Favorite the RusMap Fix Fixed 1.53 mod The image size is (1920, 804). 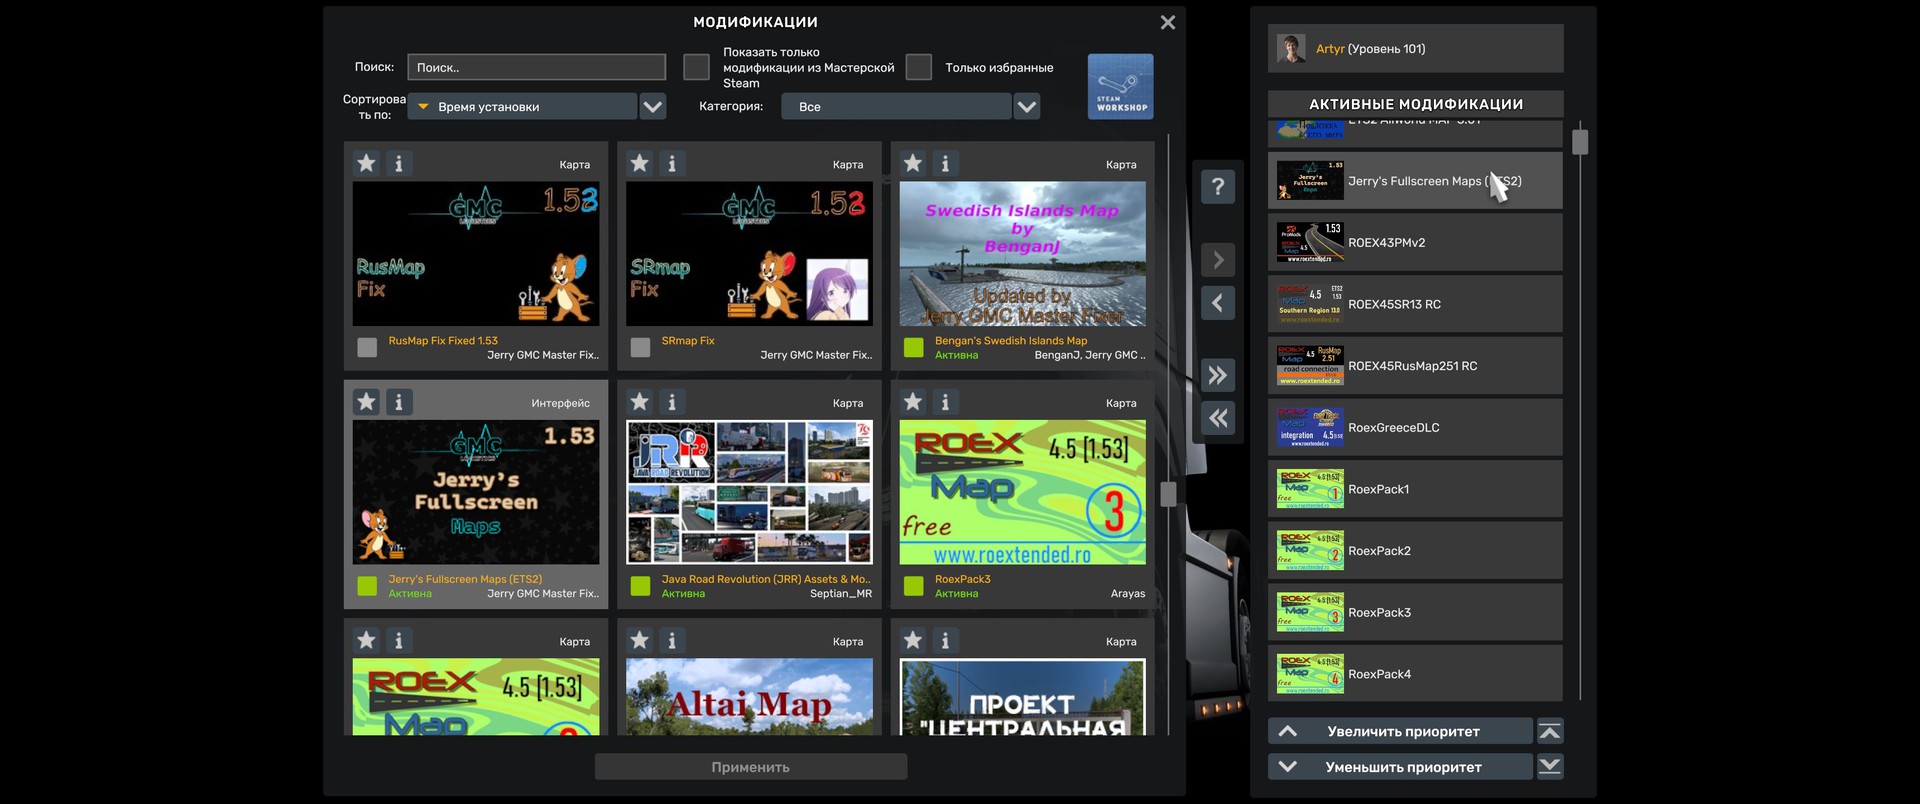coord(367,163)
